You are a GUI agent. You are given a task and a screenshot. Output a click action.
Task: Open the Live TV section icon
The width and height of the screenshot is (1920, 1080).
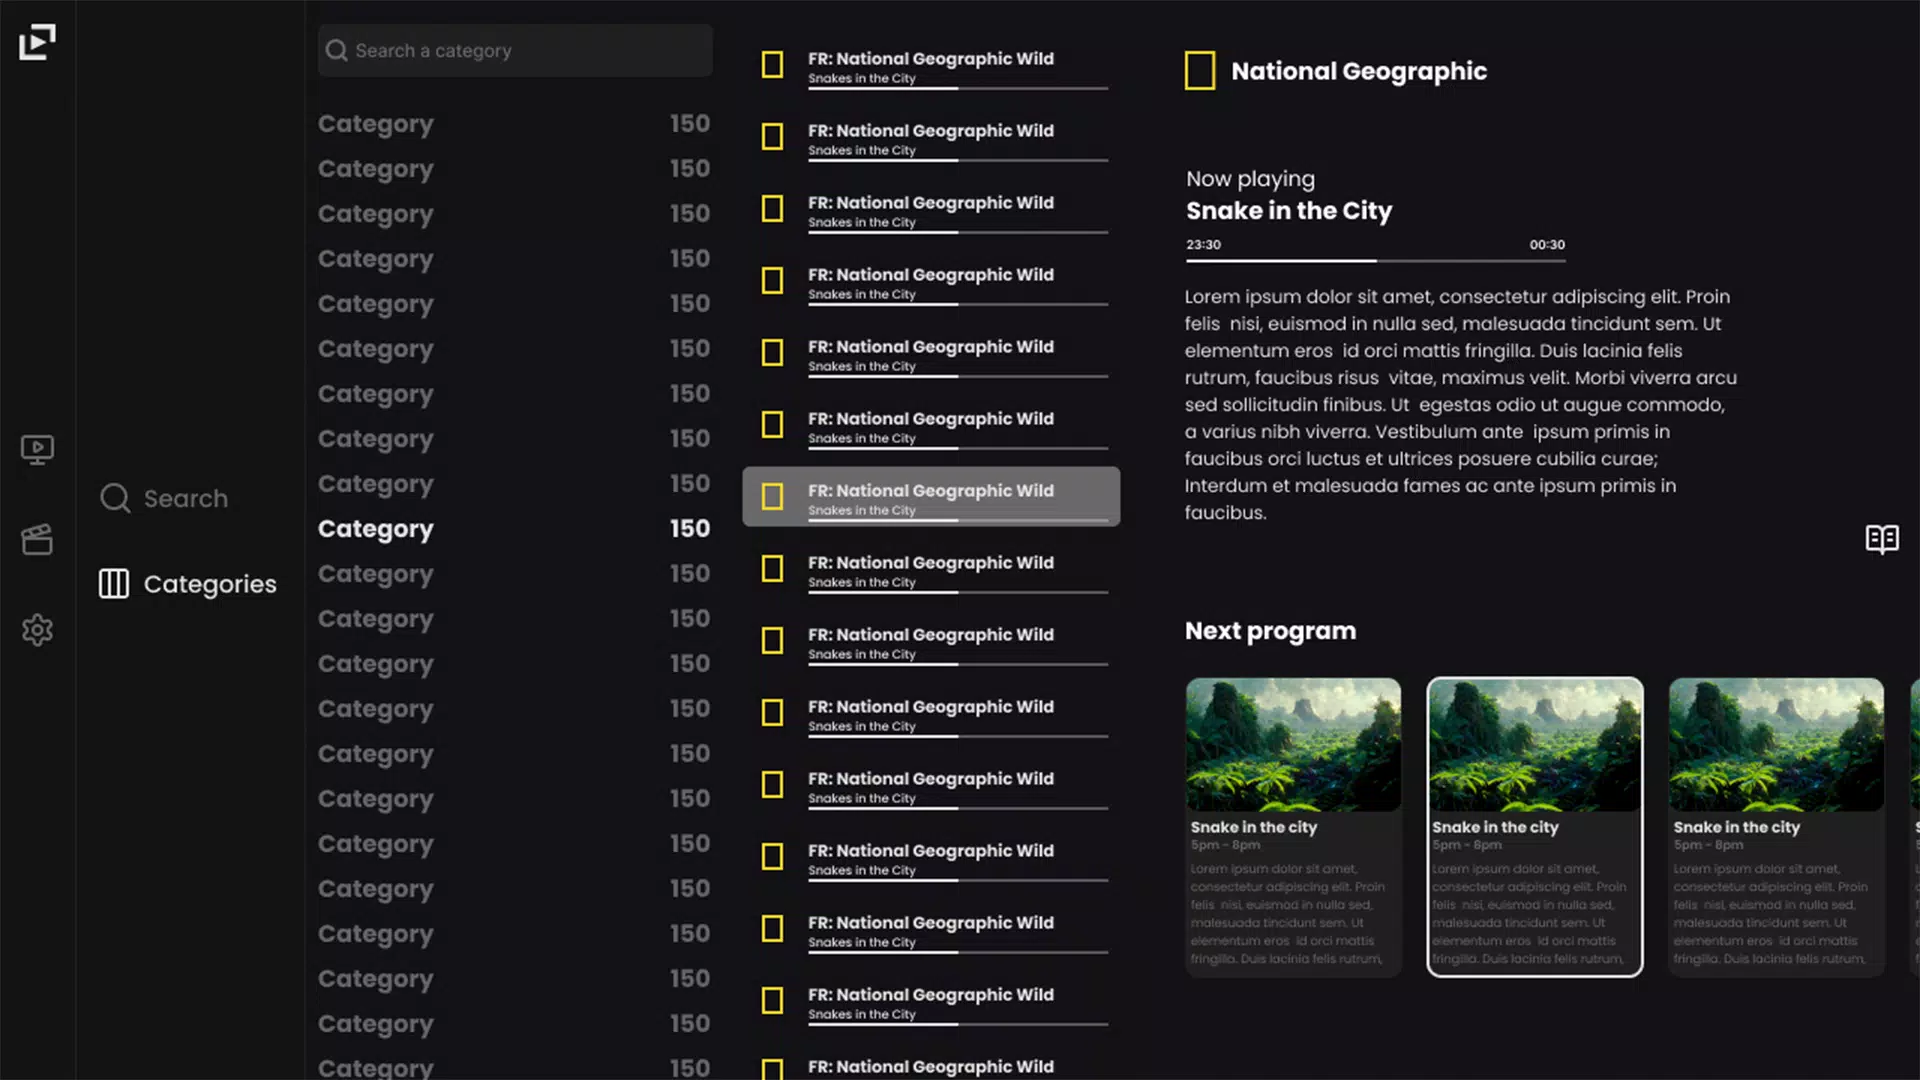[x=37, y=450]
